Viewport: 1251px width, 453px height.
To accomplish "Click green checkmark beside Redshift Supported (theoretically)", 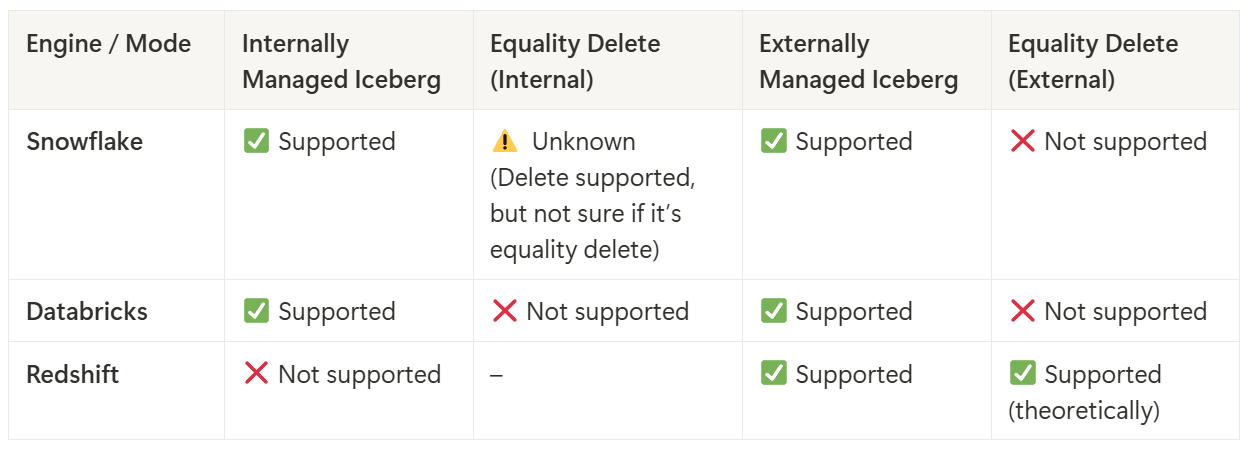I will pos(1022,374).
